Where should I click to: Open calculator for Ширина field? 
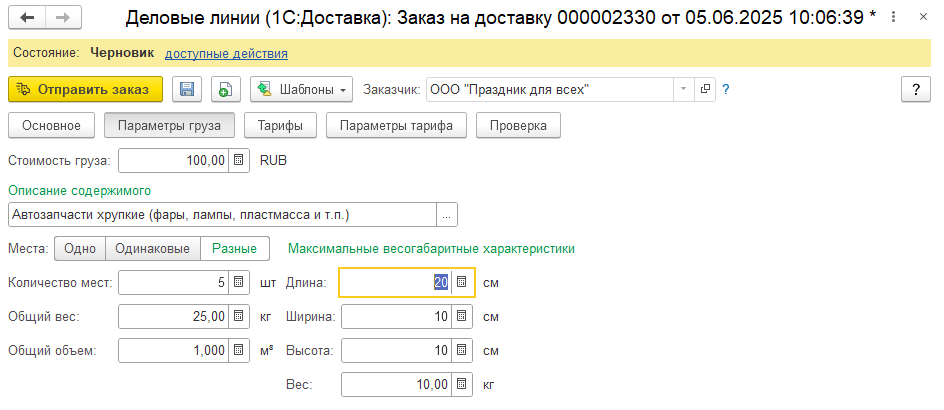461,317
